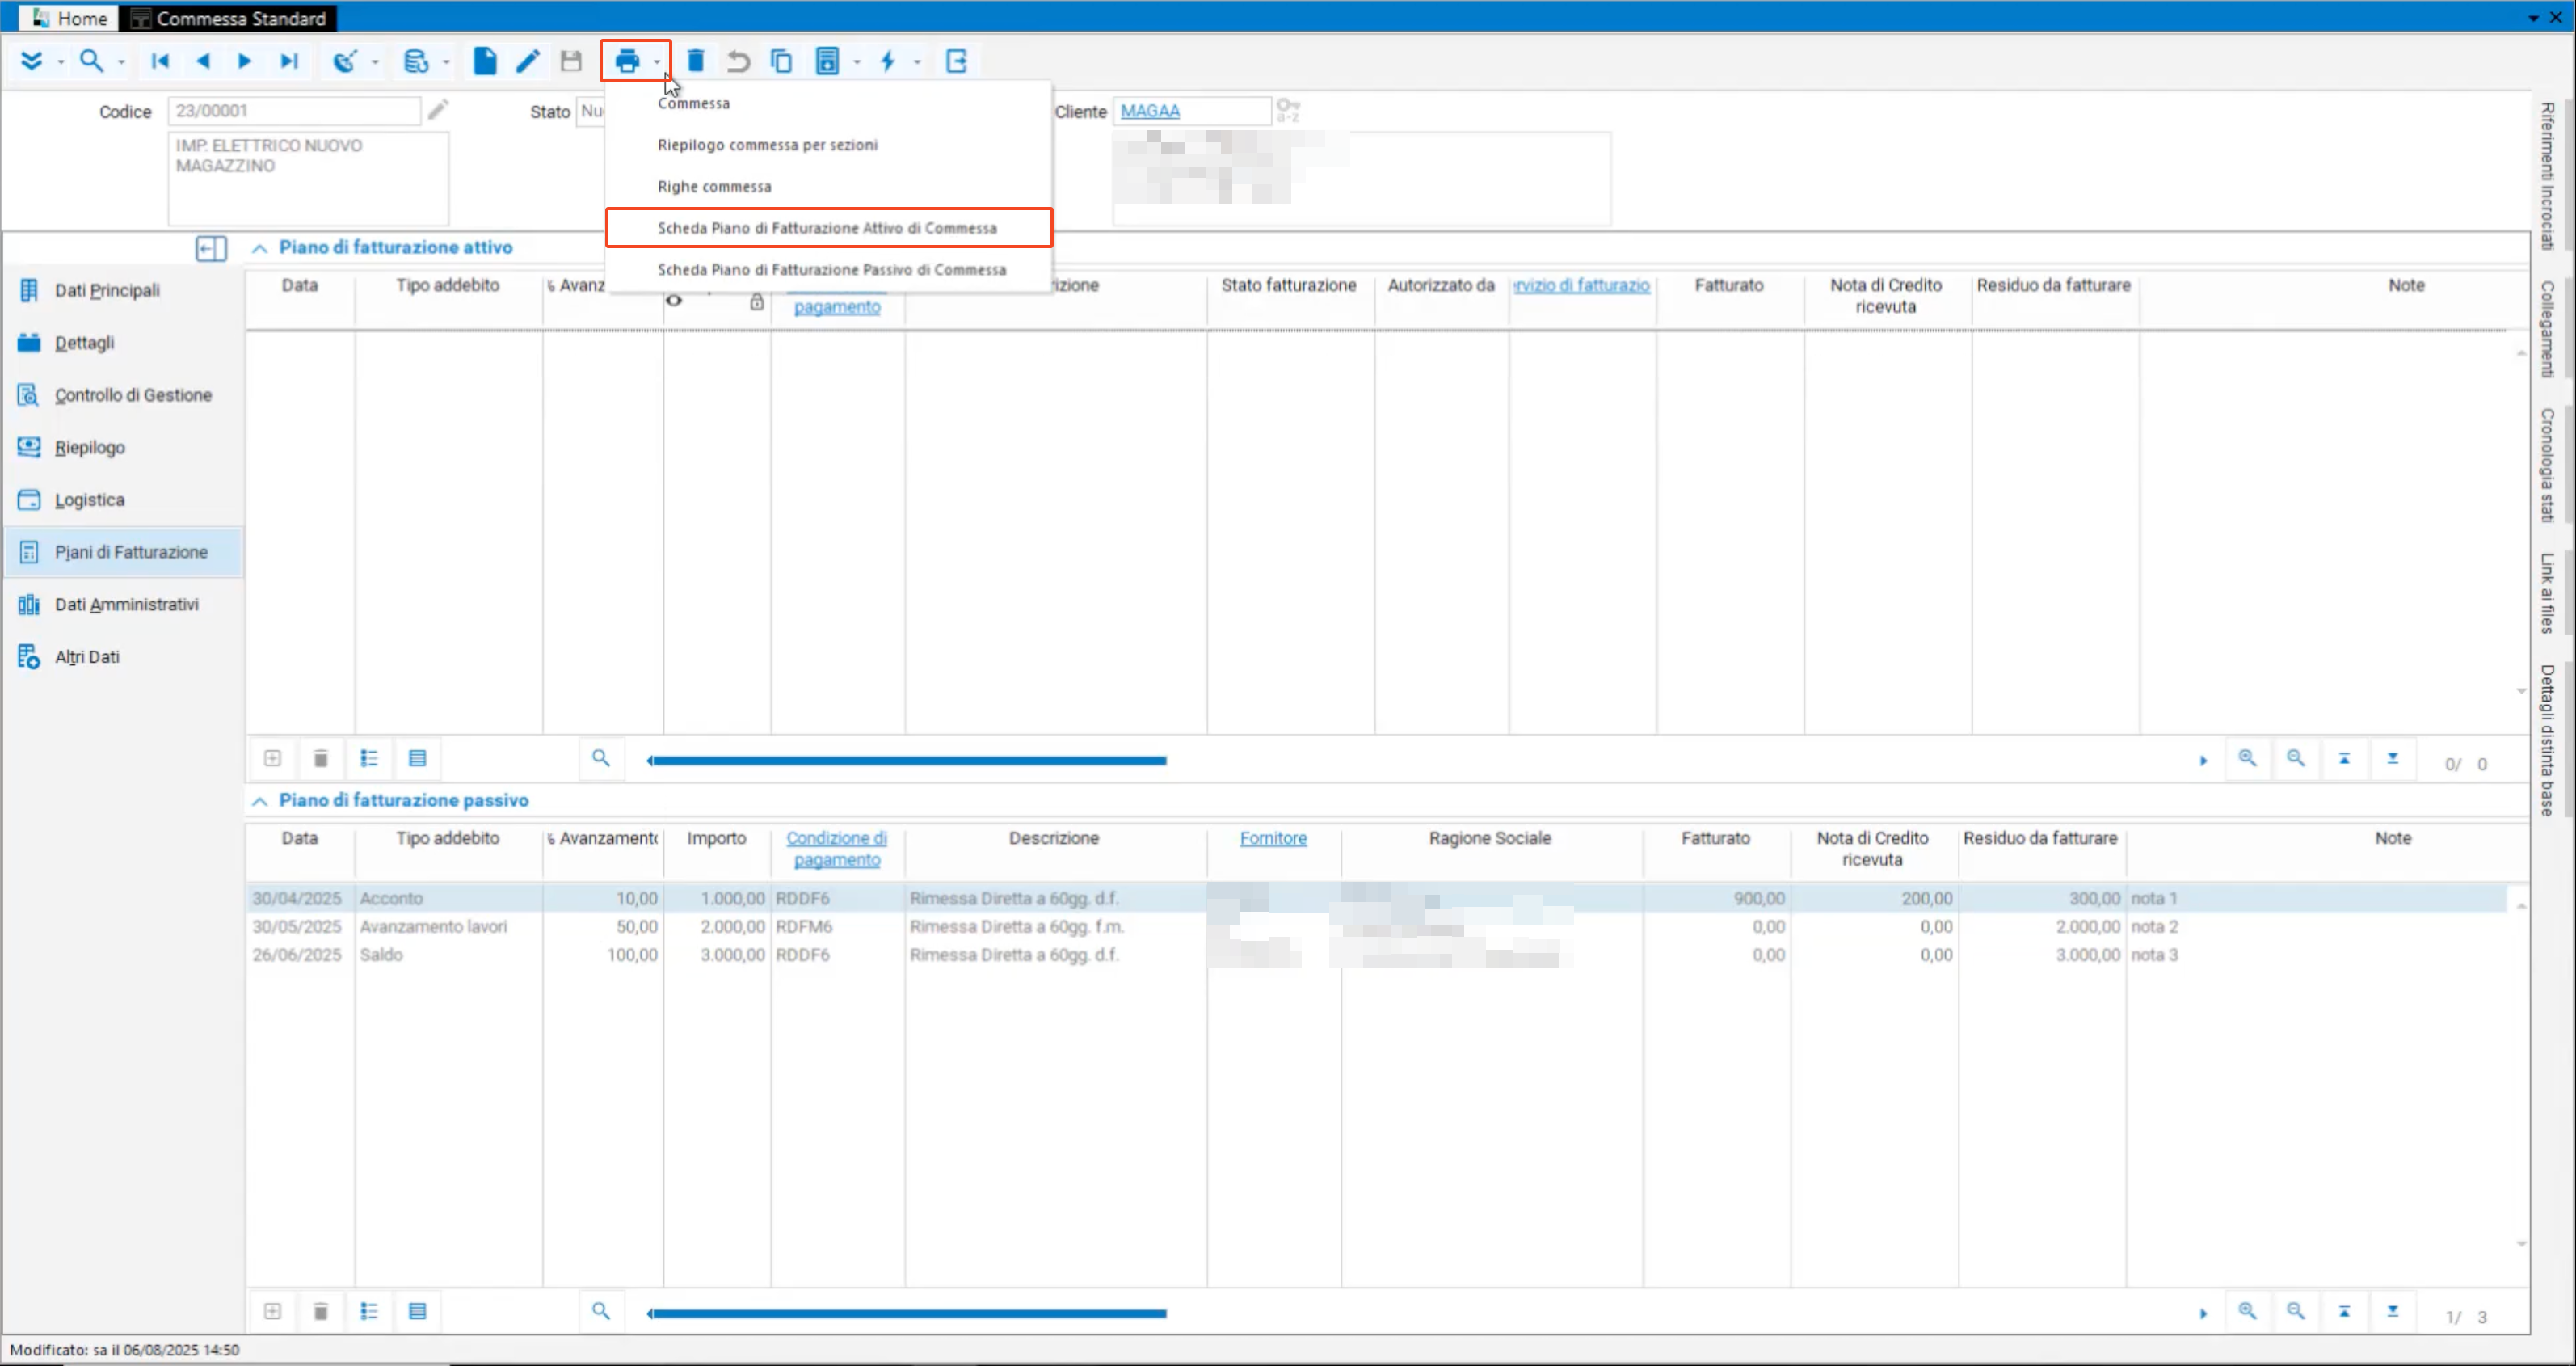Select the Acconto row dated 30/04/2025
Screen dimensions: 2576x1366
(1376, 899)
